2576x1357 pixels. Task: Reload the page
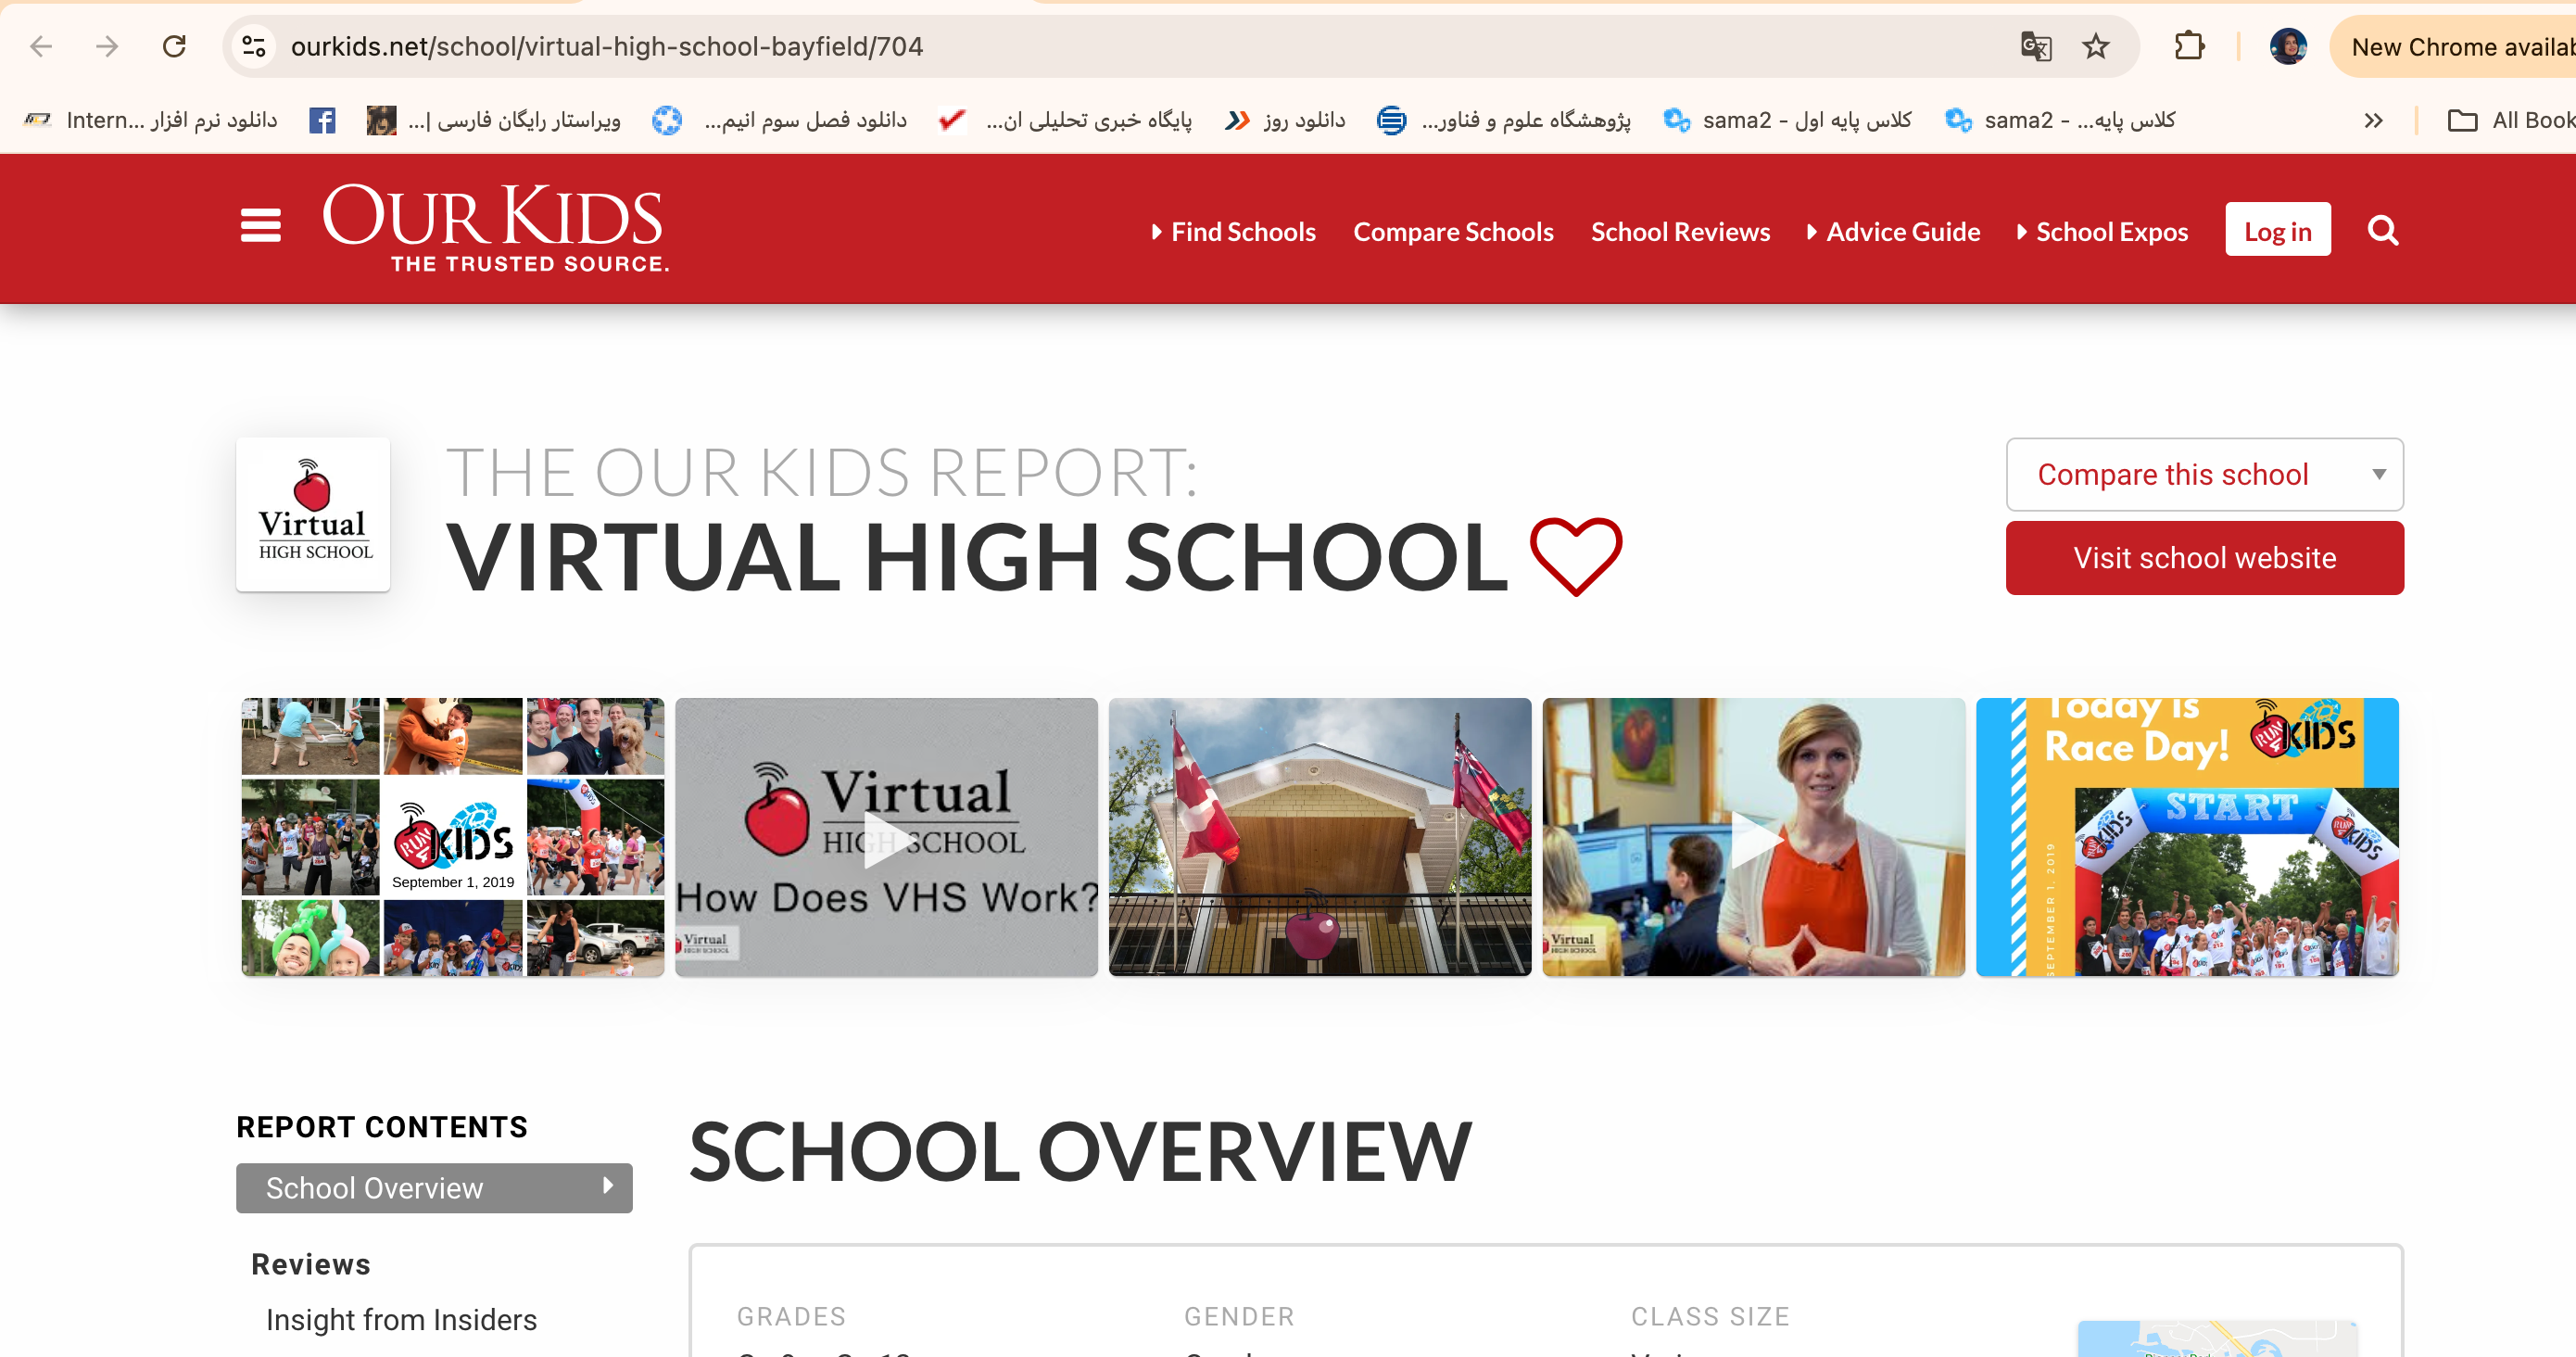[x=174, y=46]
